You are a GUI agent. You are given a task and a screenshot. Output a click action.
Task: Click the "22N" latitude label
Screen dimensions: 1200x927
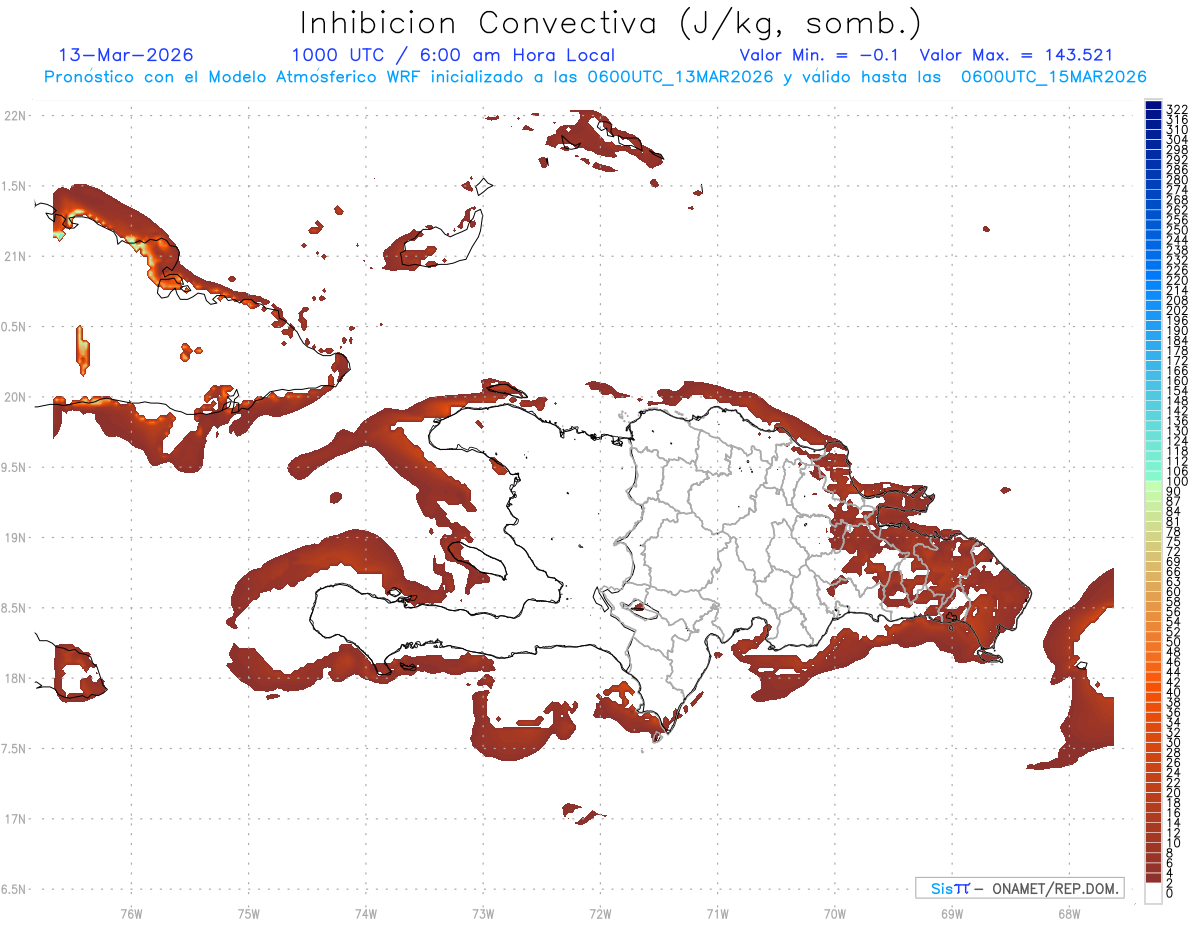(15, 115)
